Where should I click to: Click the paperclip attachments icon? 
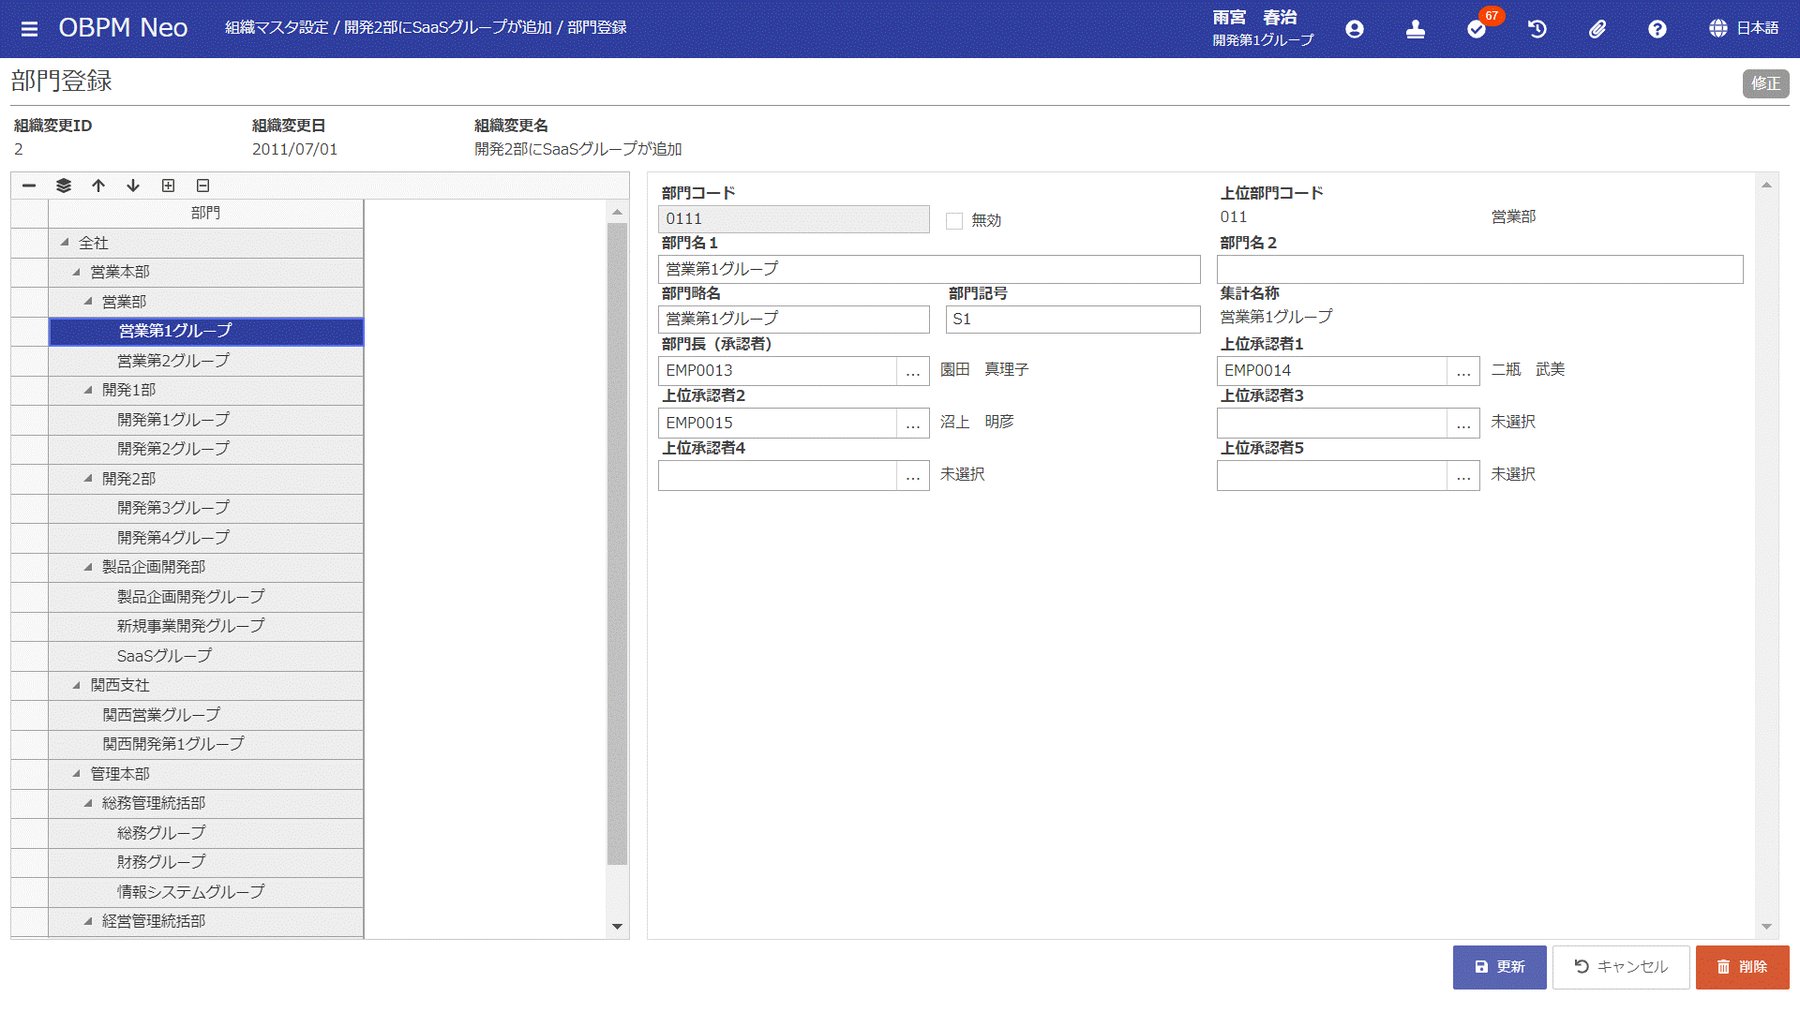1597,29
